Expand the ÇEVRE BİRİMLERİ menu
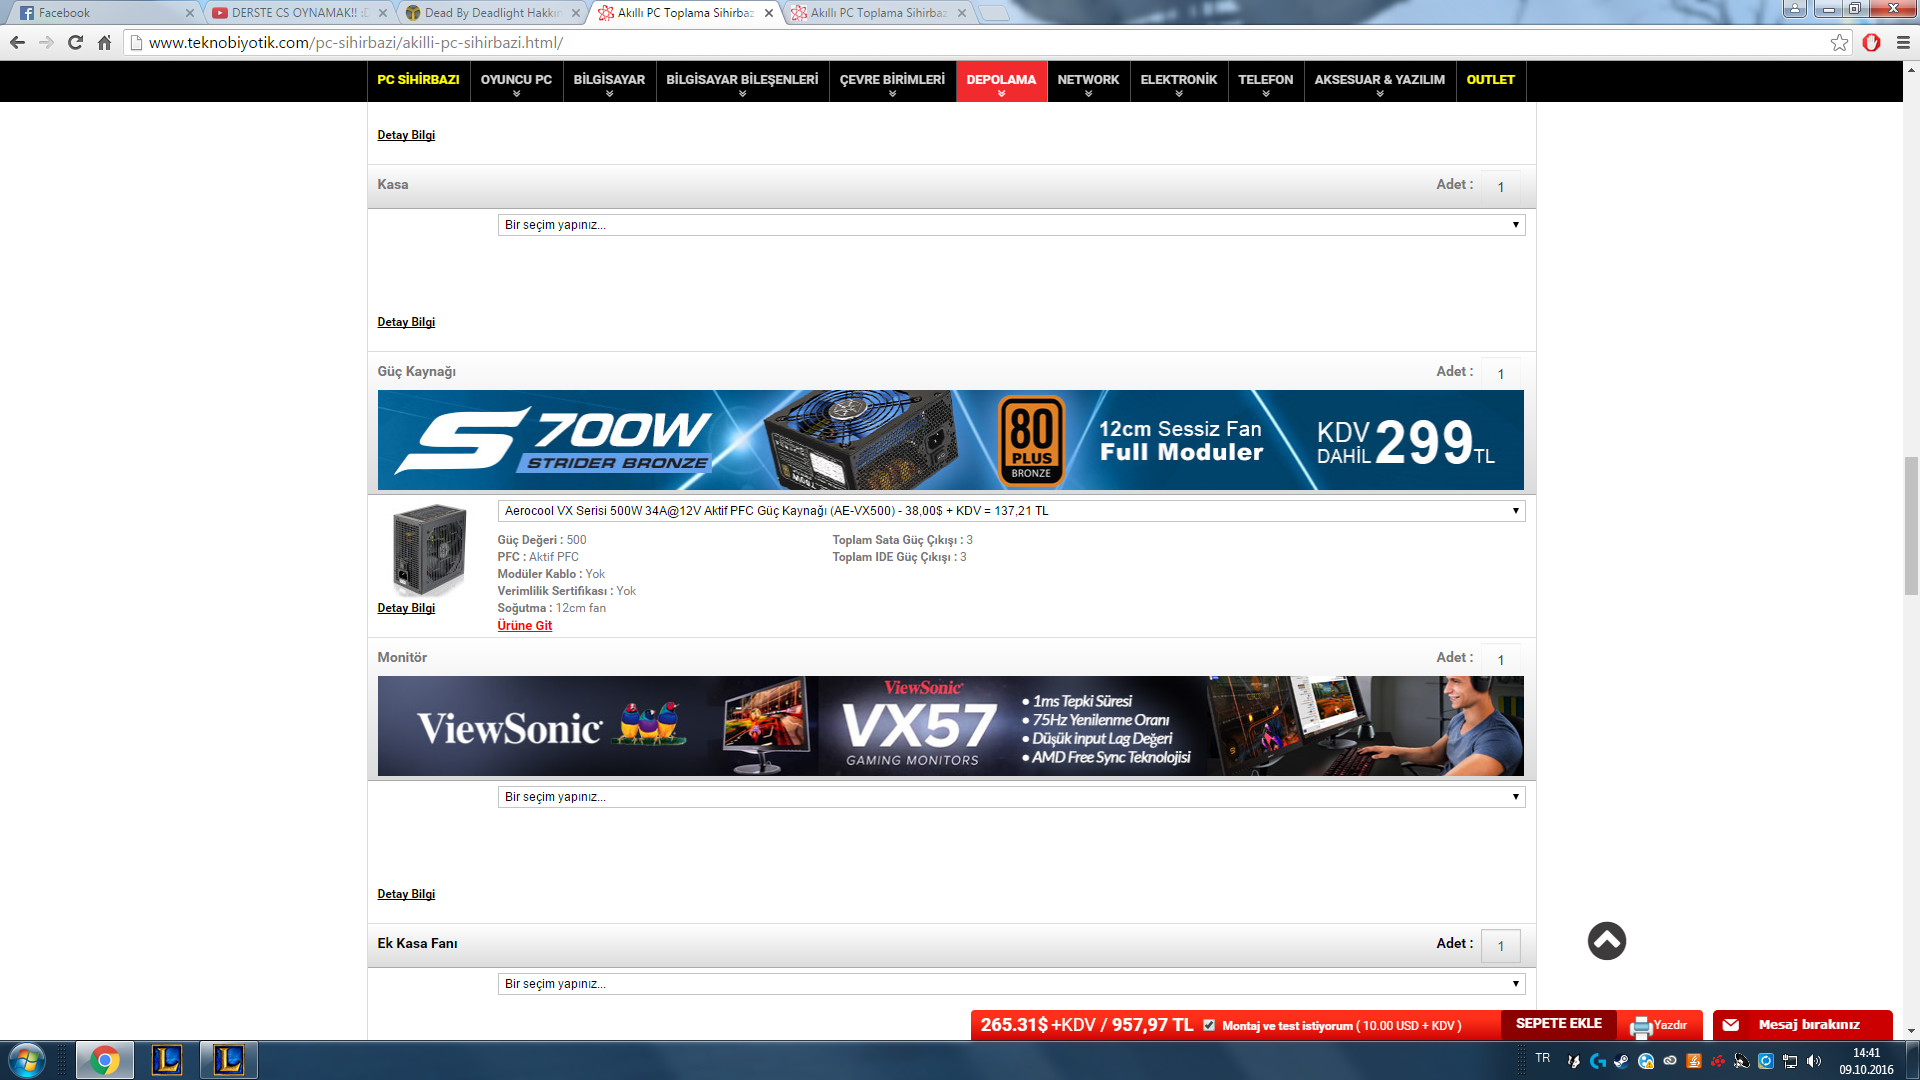 tap(892, 81)
